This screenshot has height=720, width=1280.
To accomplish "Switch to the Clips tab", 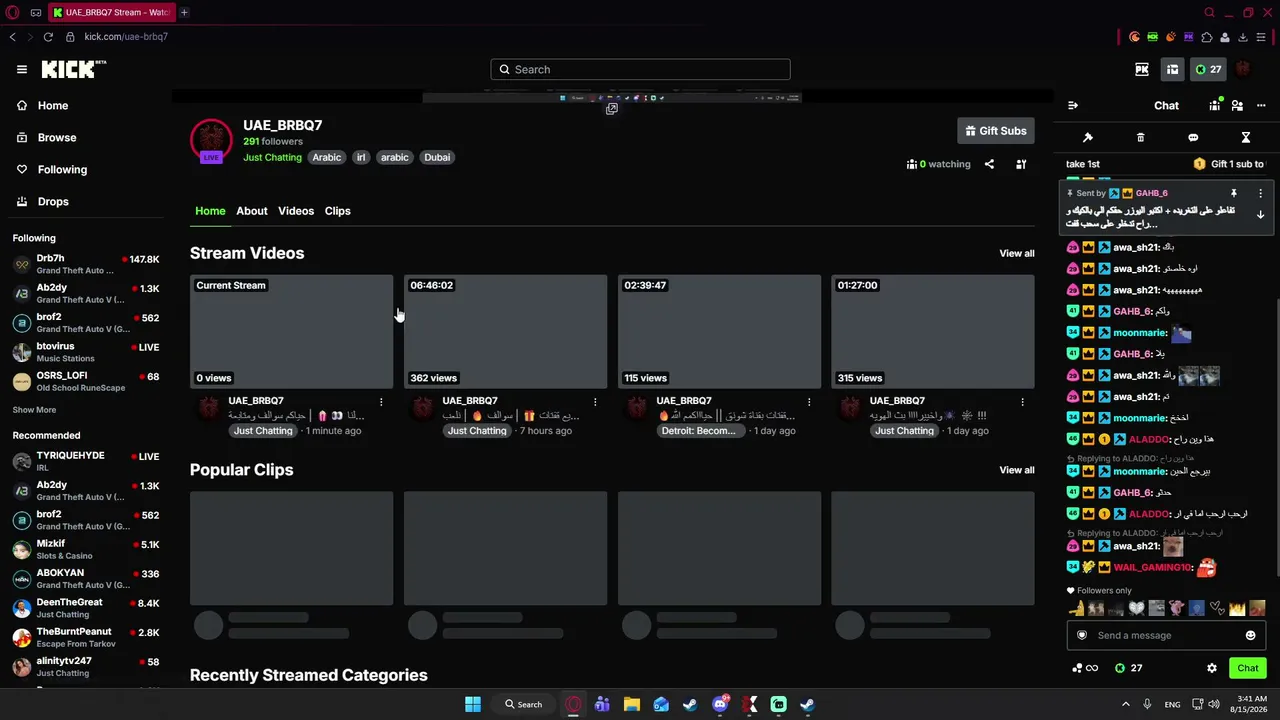I will click(338, 211).
